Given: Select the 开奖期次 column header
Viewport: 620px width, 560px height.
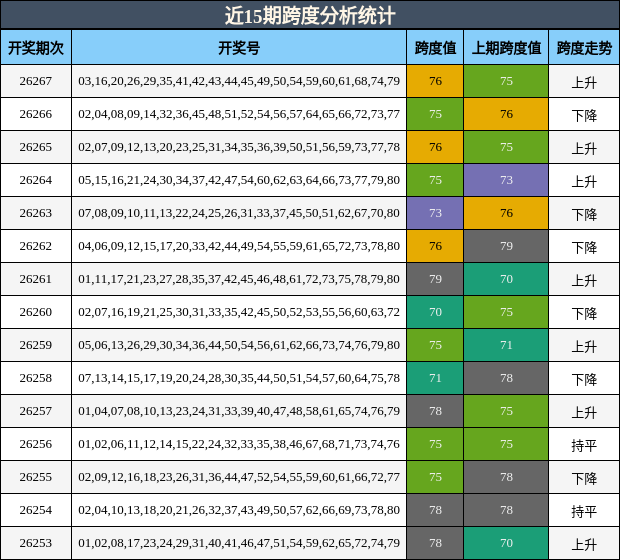Looking at the screenshot, I should click(x=36, y=48).
